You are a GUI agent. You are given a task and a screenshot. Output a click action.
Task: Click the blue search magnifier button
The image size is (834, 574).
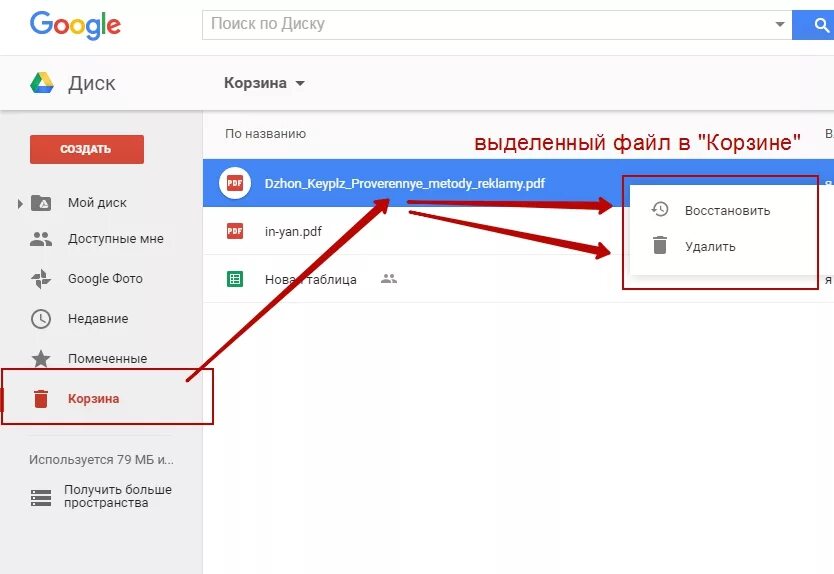point(814,24)
